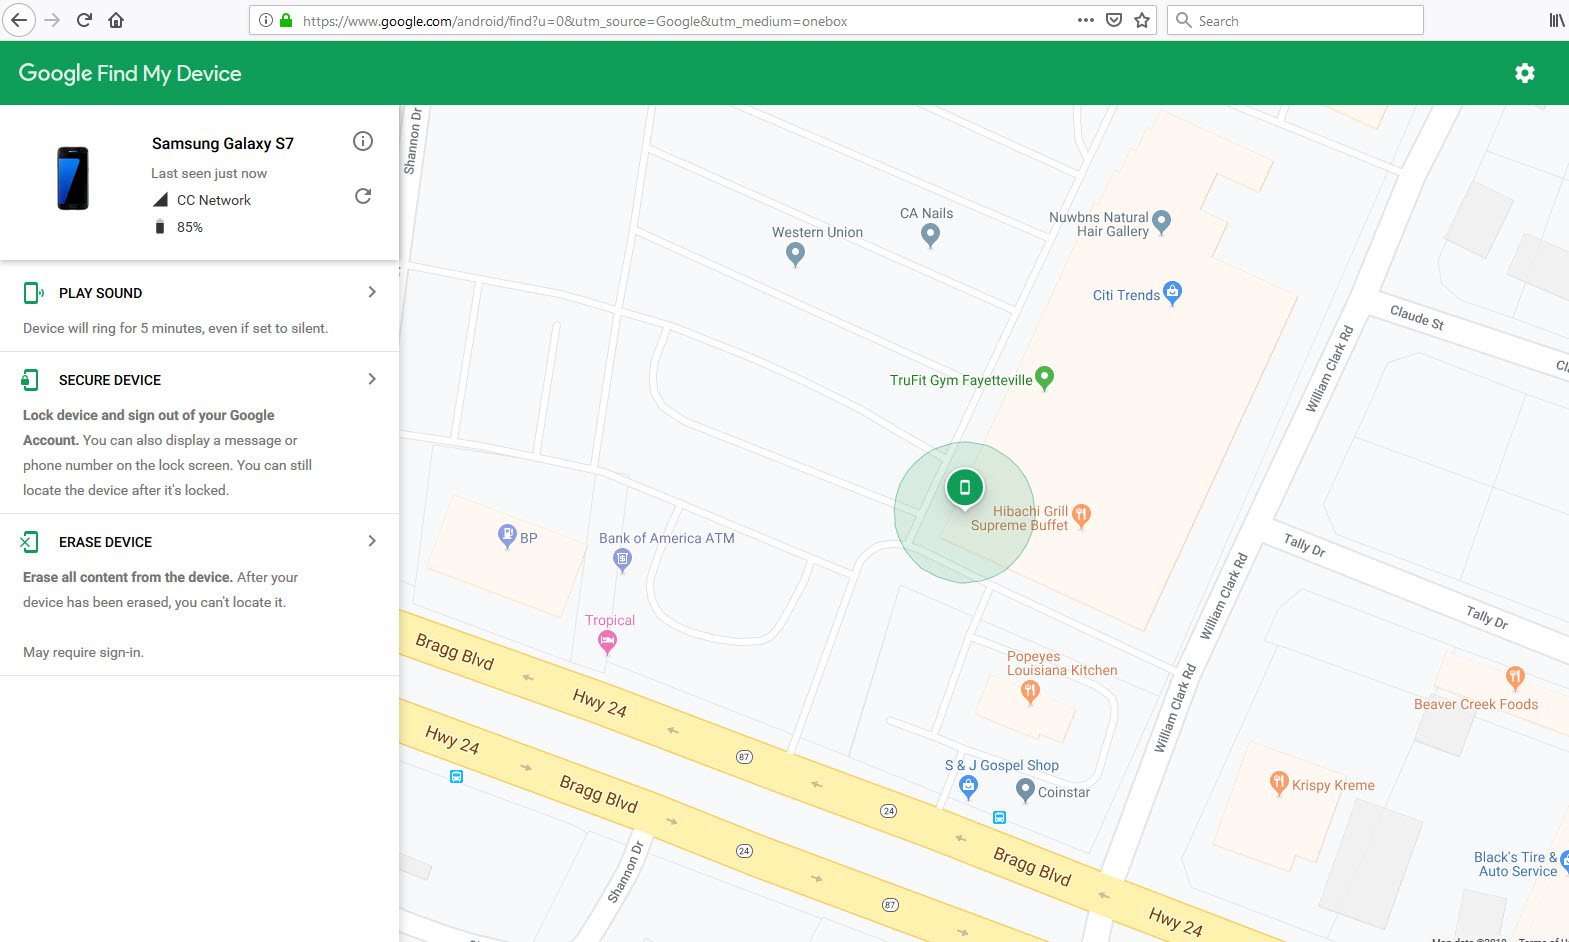The image size is (1569, 942).
Task: Expand the Secure Device chevron
Action: (x=372, y=379)
